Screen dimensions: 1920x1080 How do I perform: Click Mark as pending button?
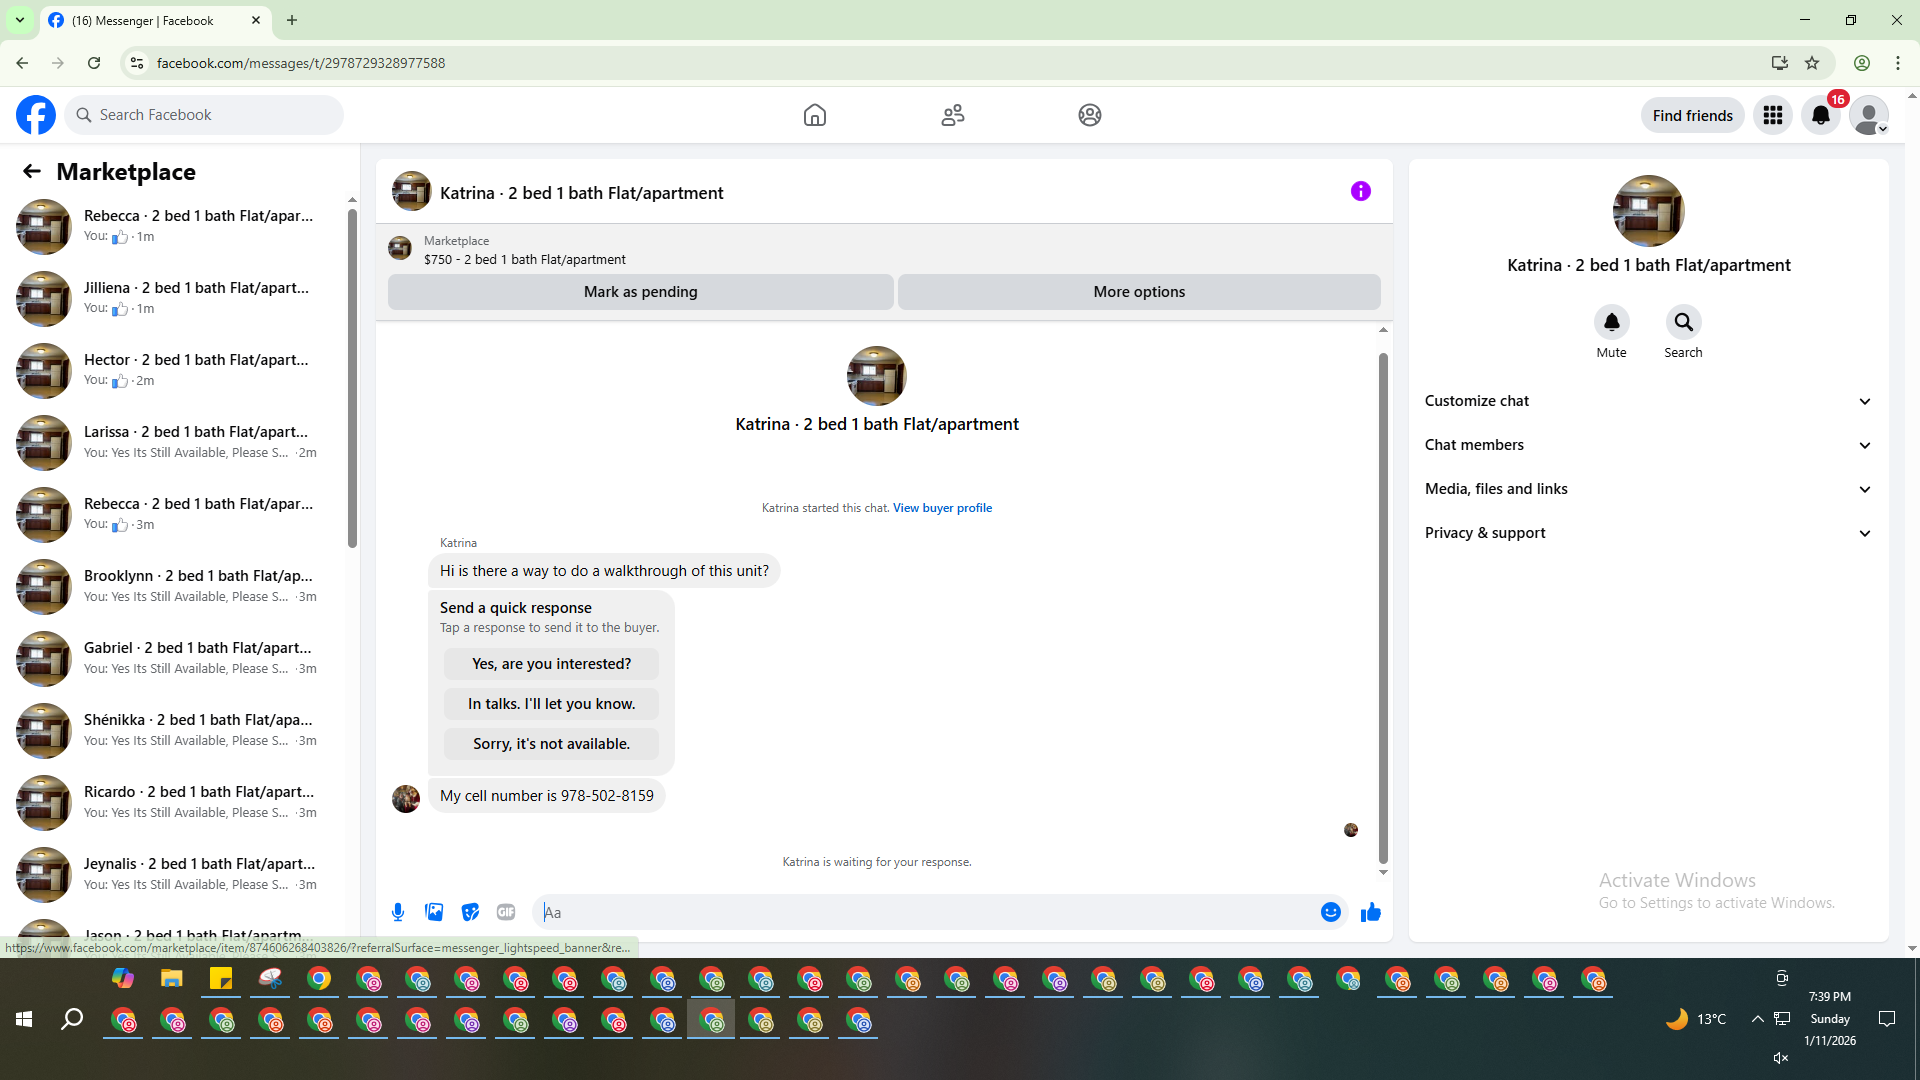[x=640, y=292]
